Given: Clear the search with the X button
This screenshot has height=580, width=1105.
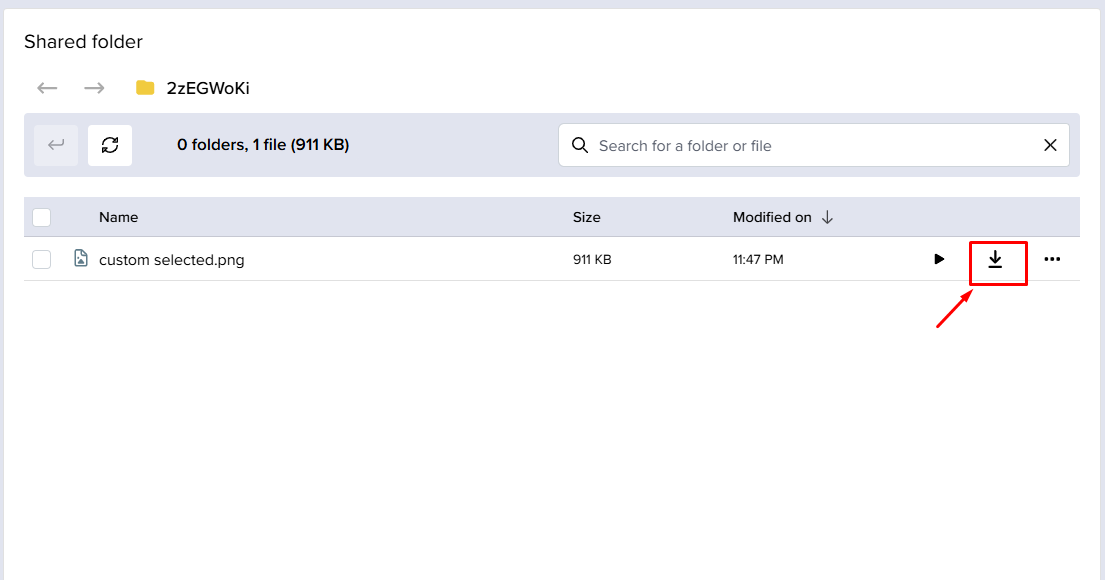Looking at the screenshot, I should (1050, 145).
